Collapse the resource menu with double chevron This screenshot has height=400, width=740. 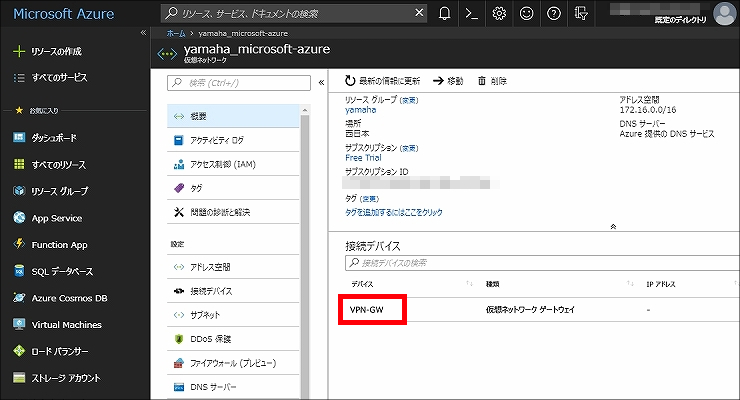(321, 83)
